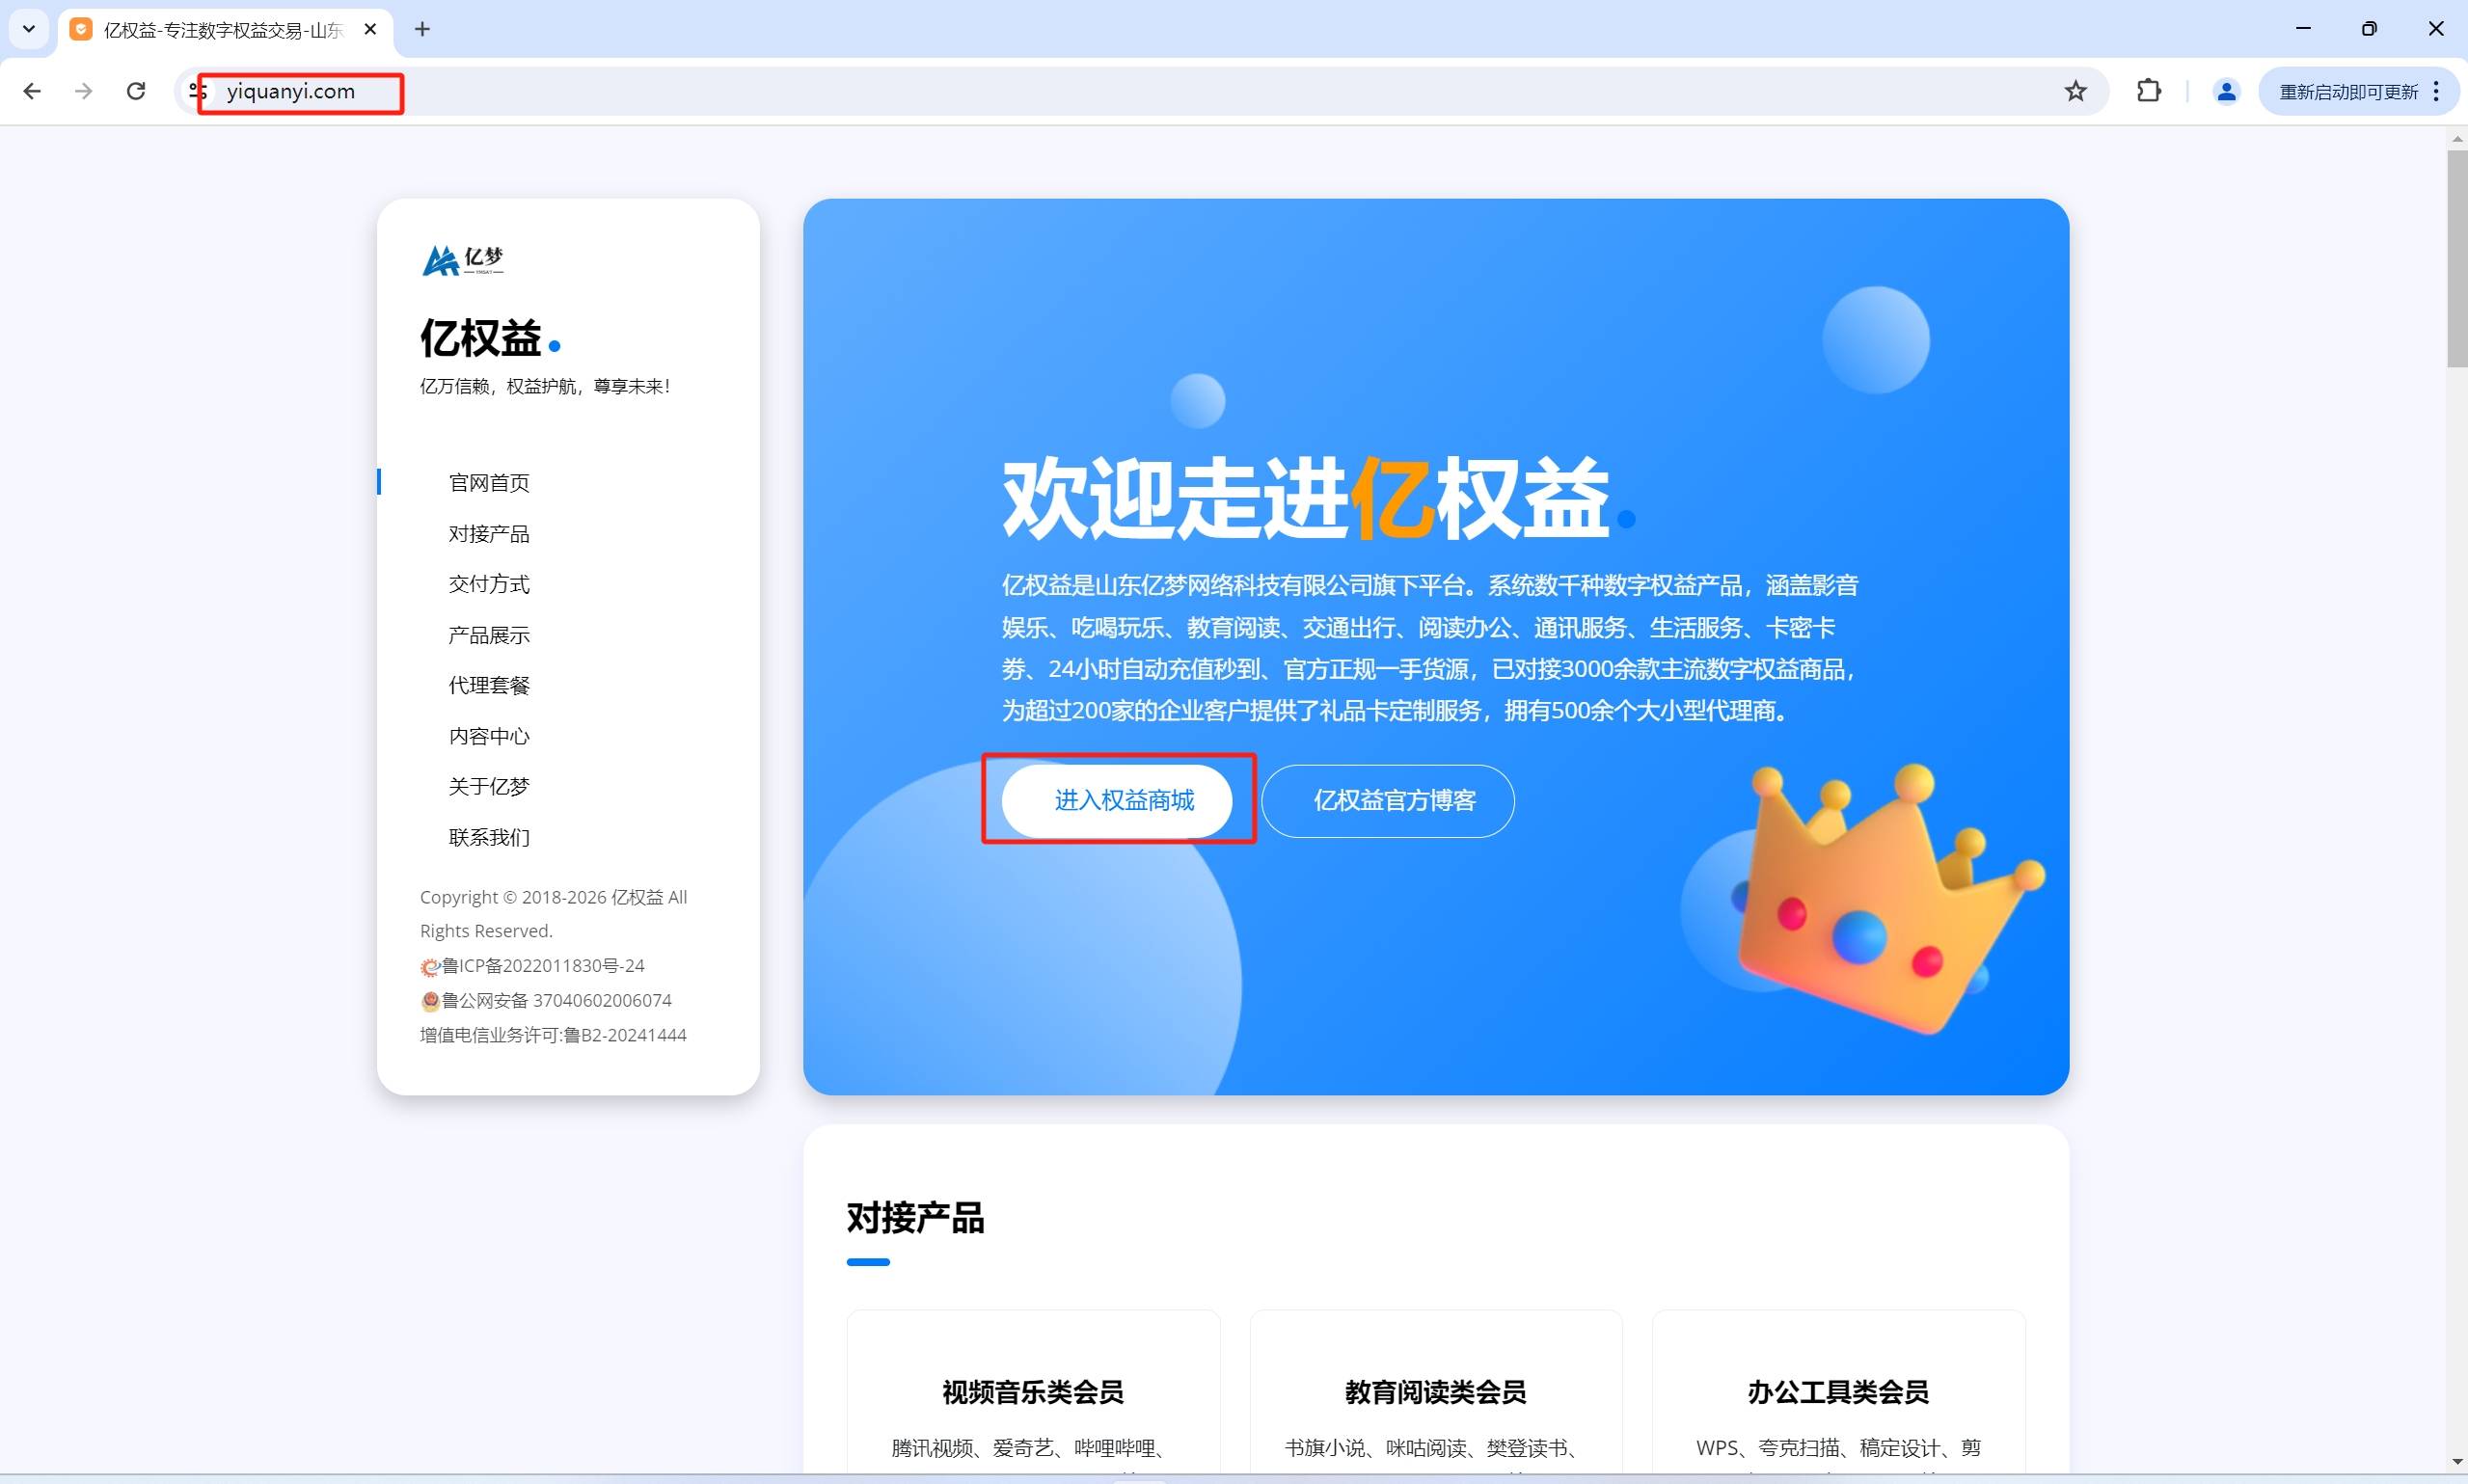This screenshot has width=2468, height=1484.
Task: Click the browser forward arrow
Action: (x=84, y=91)
